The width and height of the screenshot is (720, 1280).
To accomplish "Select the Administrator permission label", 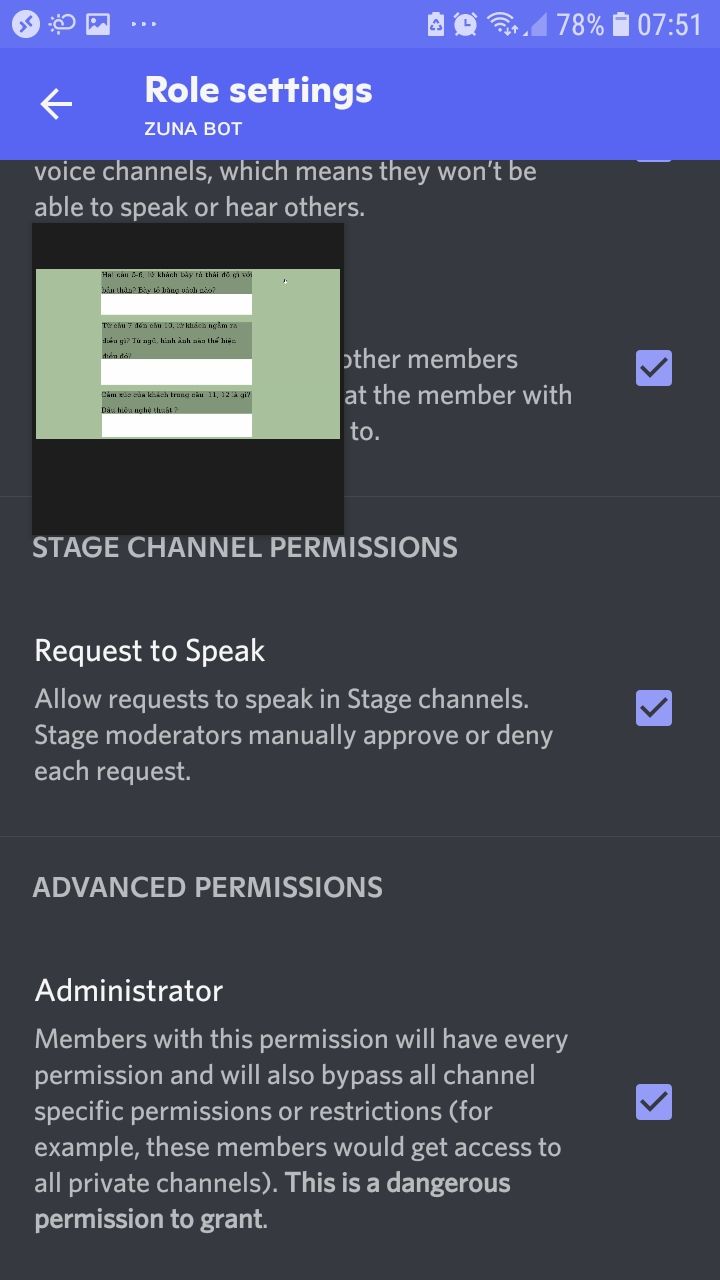I will point(129,991).
